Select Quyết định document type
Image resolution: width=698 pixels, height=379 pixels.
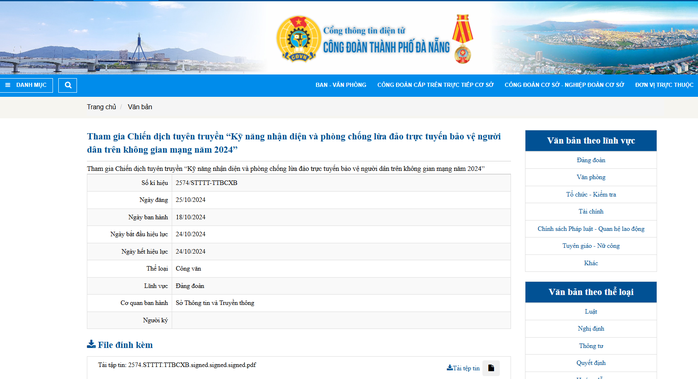[591, 363]
